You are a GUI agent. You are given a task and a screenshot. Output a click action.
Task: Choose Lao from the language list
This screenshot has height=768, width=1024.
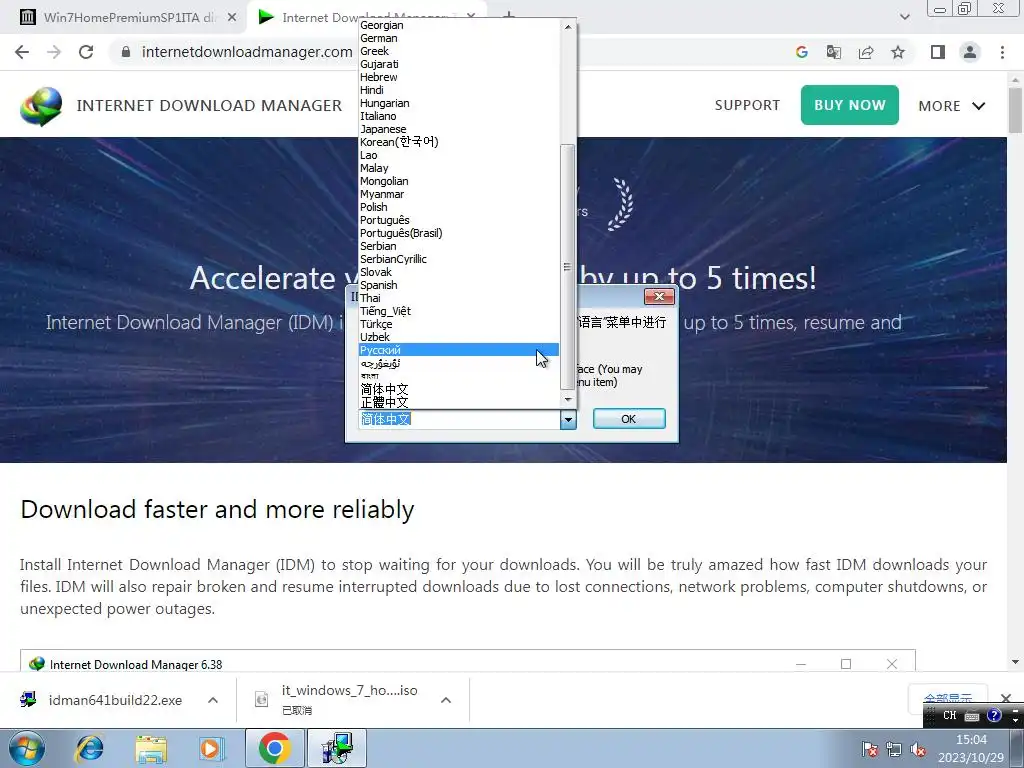(x=458, y=155)
